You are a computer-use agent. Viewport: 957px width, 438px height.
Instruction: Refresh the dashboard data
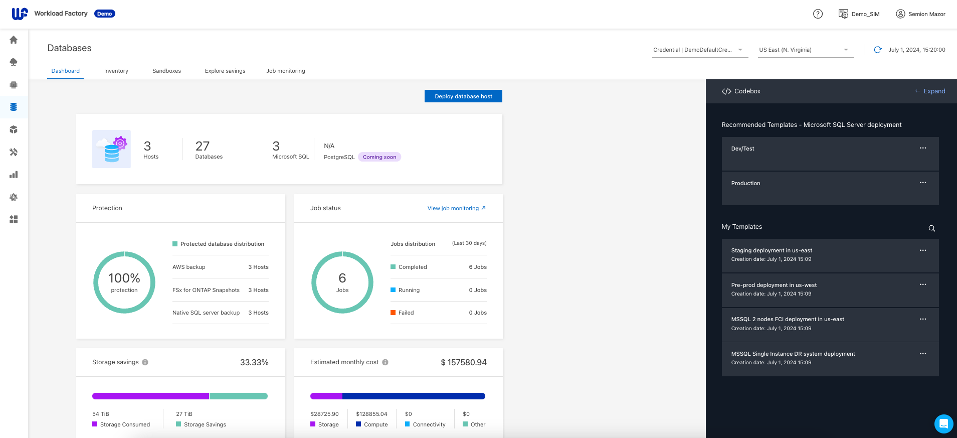pyautogui.click(x=877, y=48)
